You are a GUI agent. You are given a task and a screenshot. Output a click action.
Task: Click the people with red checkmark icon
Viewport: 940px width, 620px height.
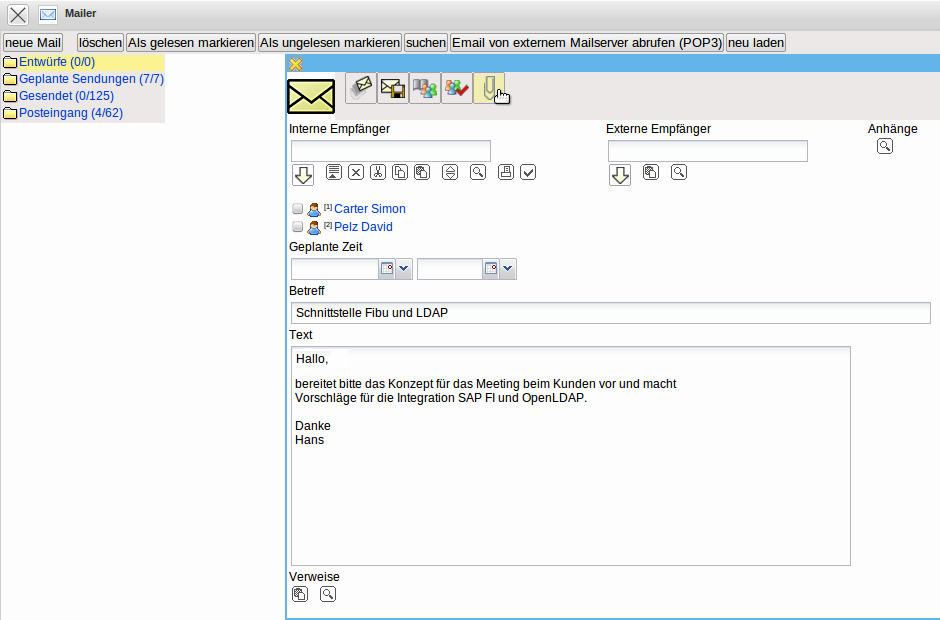click(x=457, y=88)
